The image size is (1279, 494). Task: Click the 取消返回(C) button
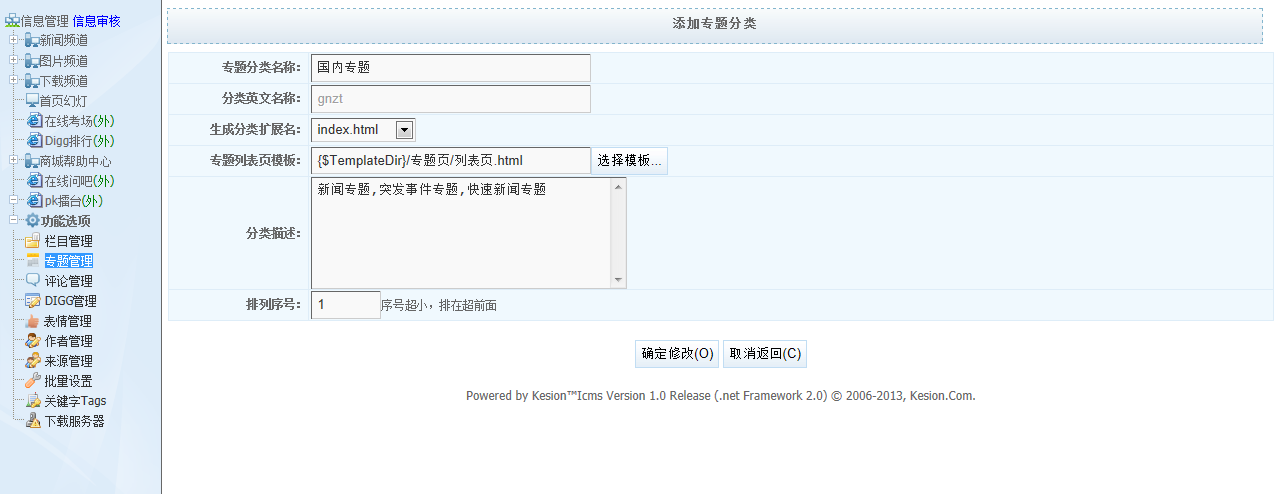pos(765,354)
